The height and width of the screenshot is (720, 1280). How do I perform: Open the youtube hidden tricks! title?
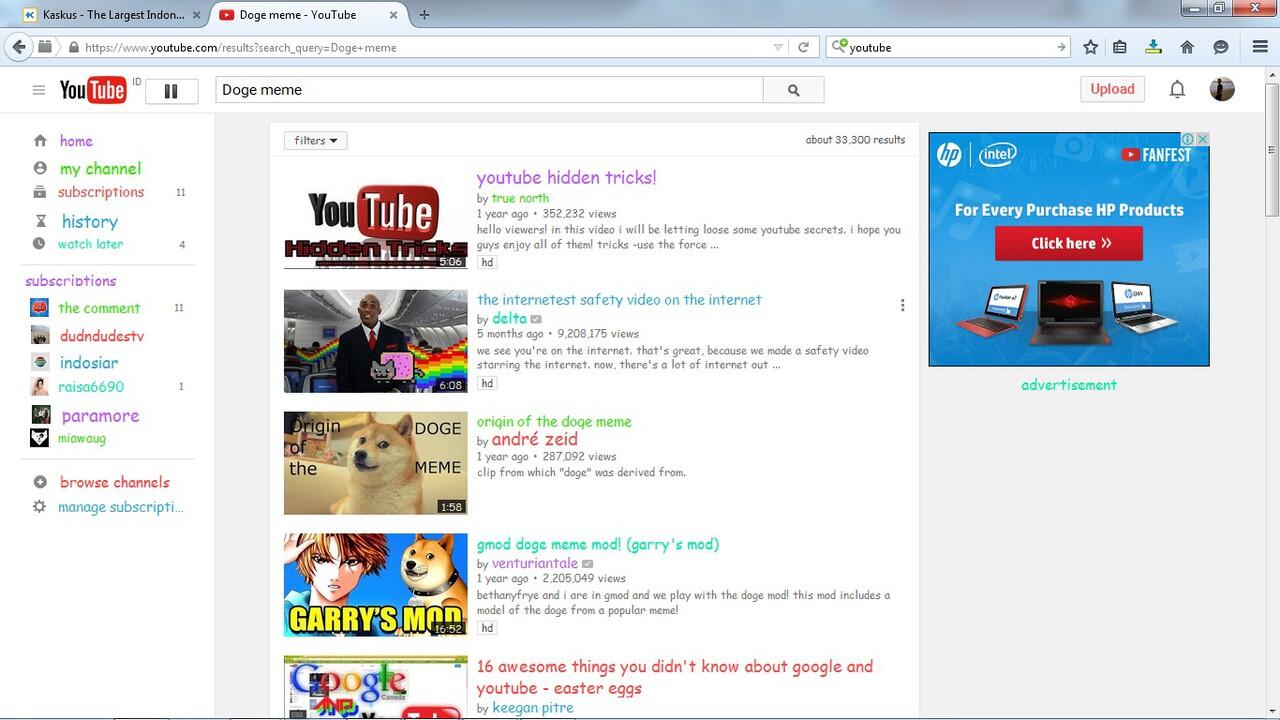point(567,178)
